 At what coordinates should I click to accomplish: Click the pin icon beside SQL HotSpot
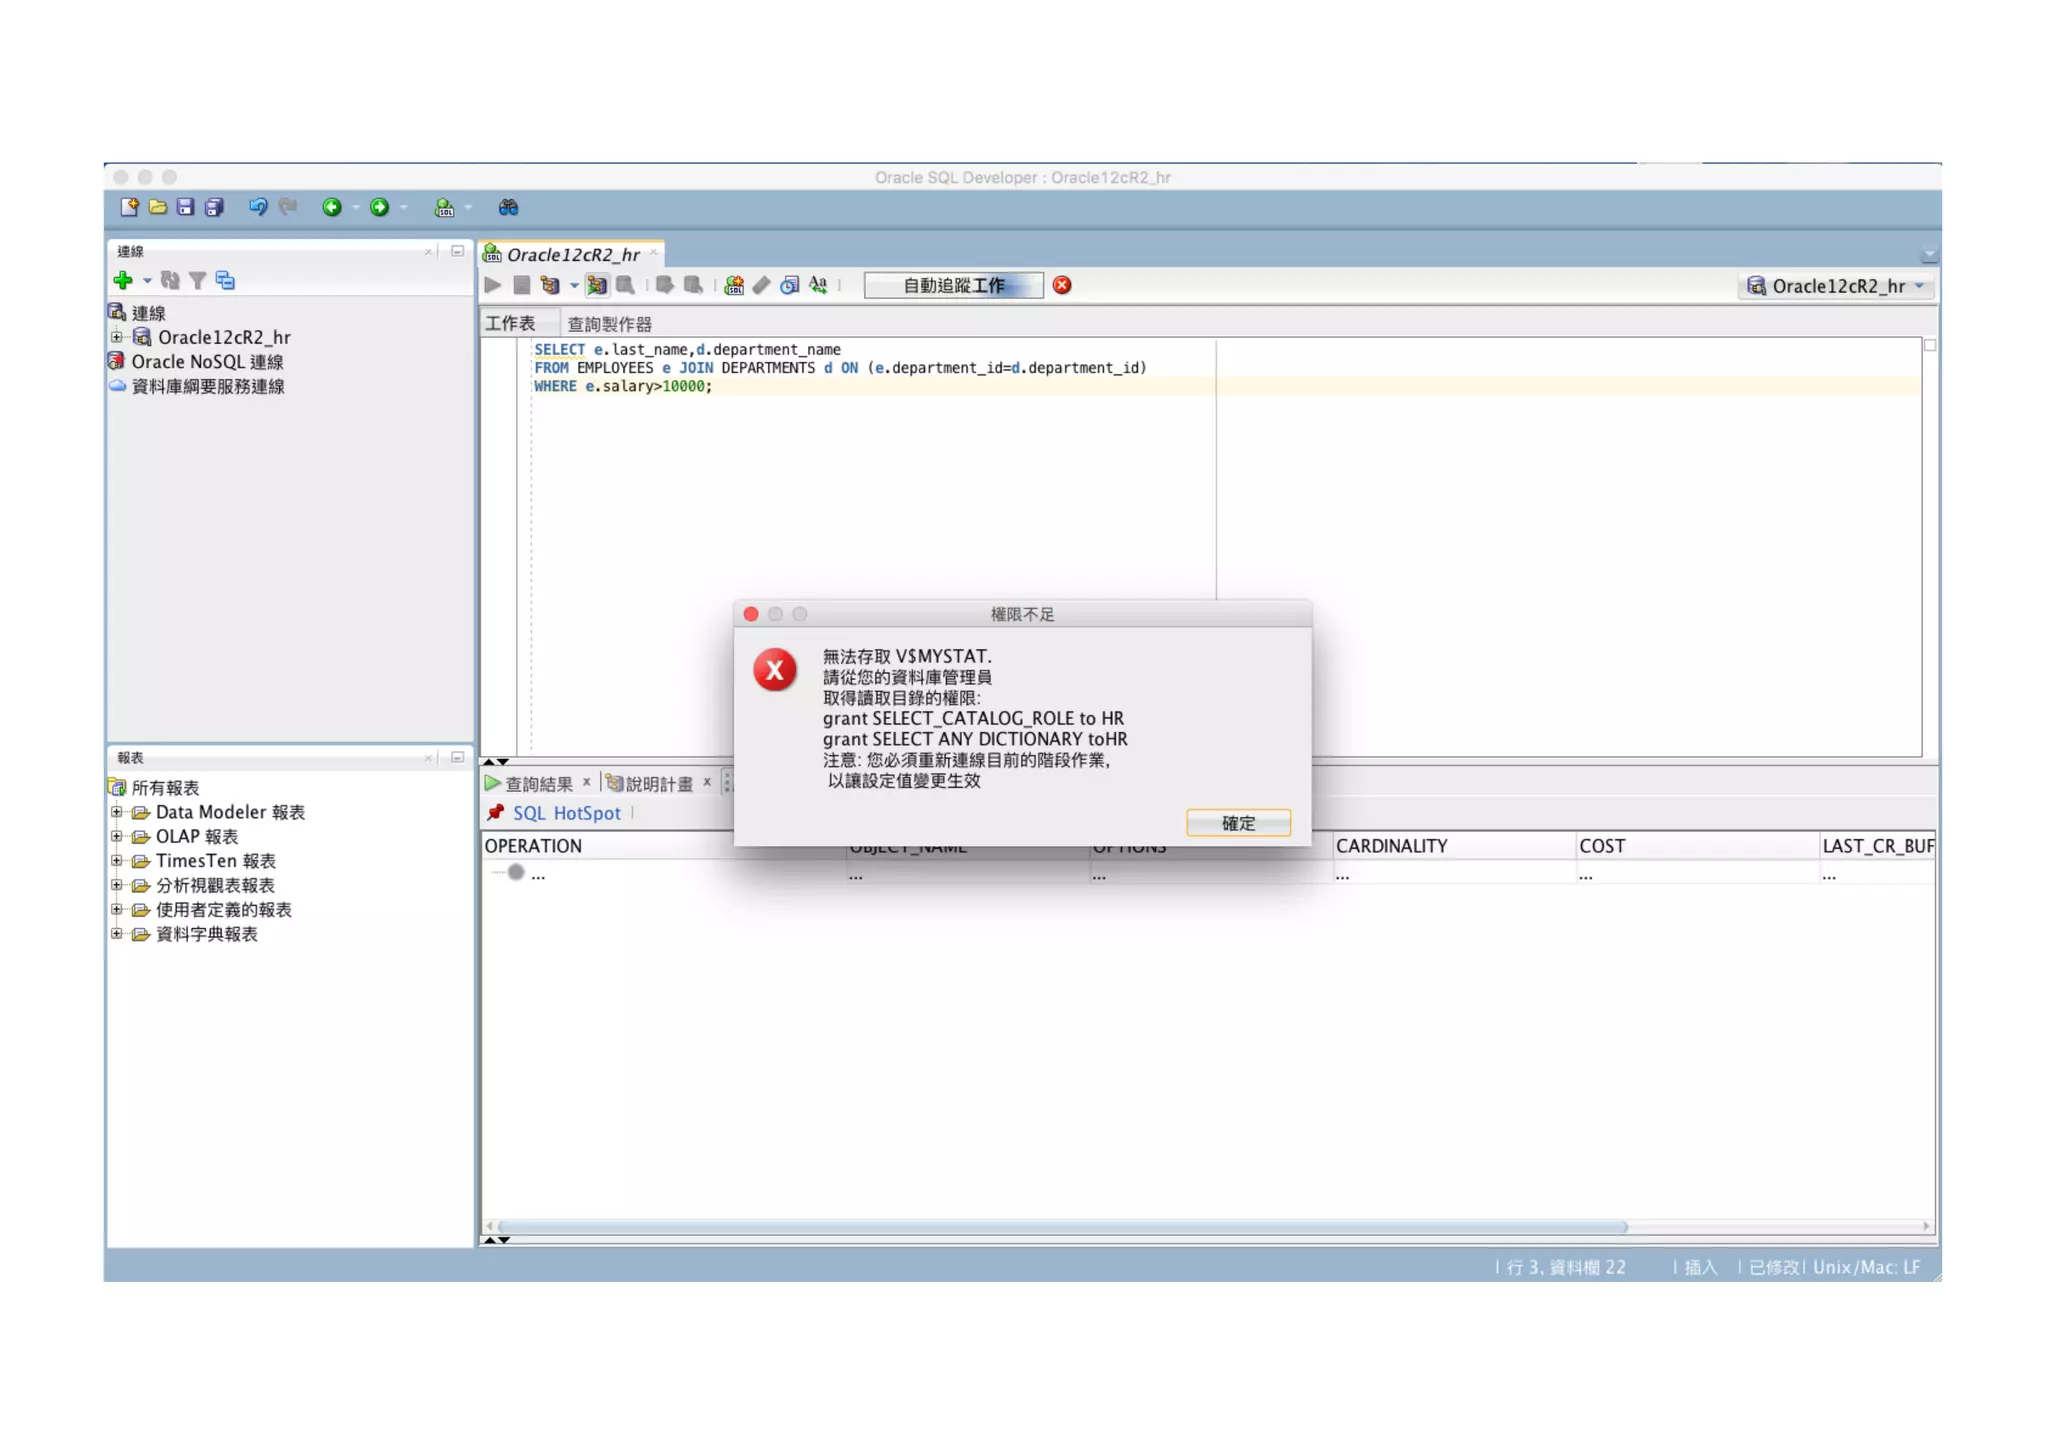point(495,813)
